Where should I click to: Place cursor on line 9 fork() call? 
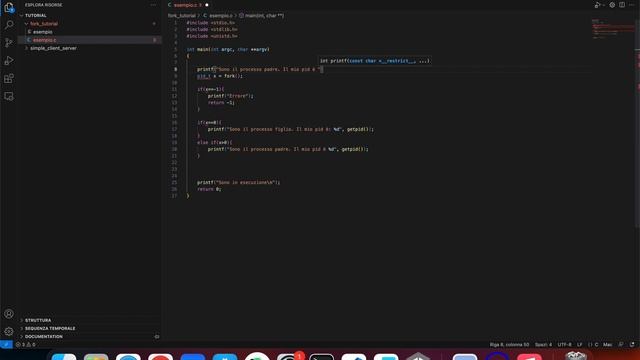tap(232, 76)
